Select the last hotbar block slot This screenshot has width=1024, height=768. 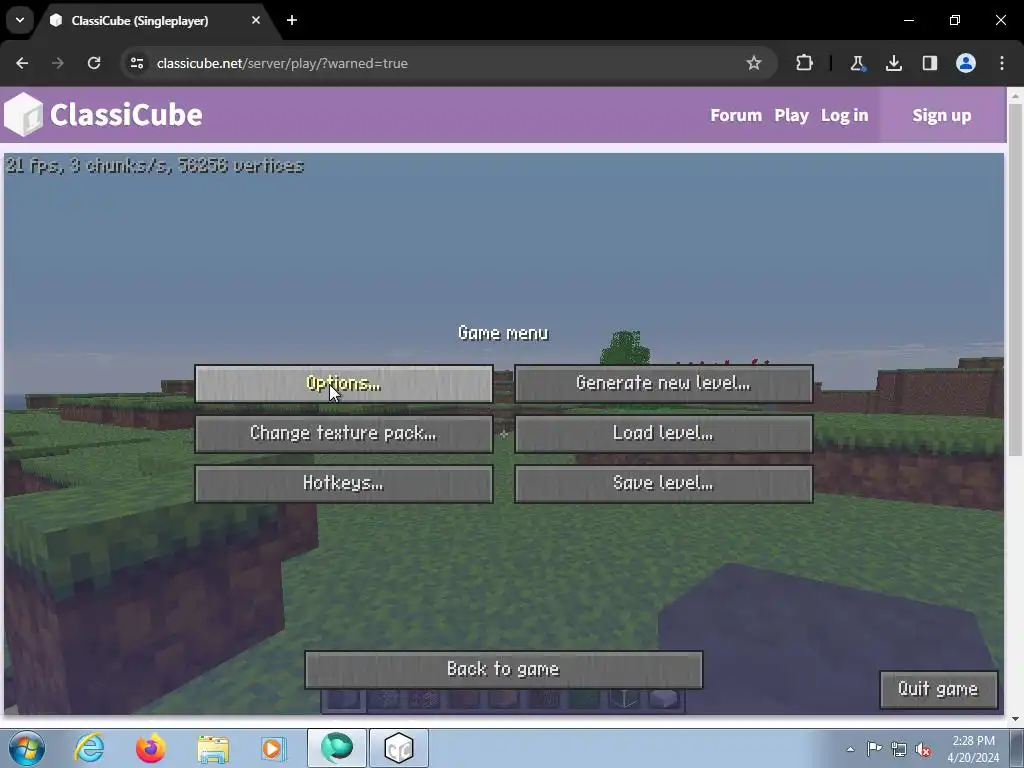point(665,699)
